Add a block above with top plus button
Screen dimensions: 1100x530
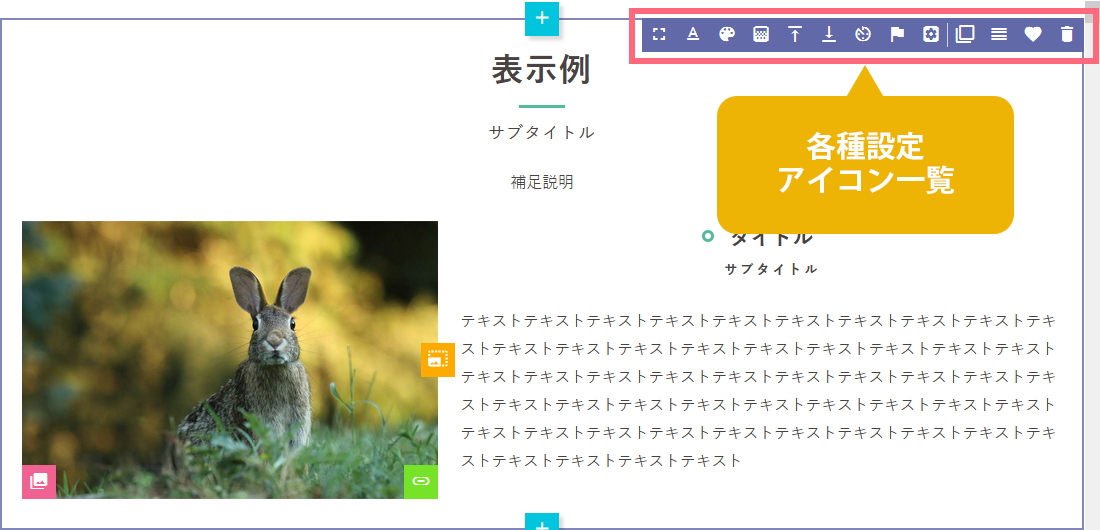pyautogui.click(x=541, y=18)
